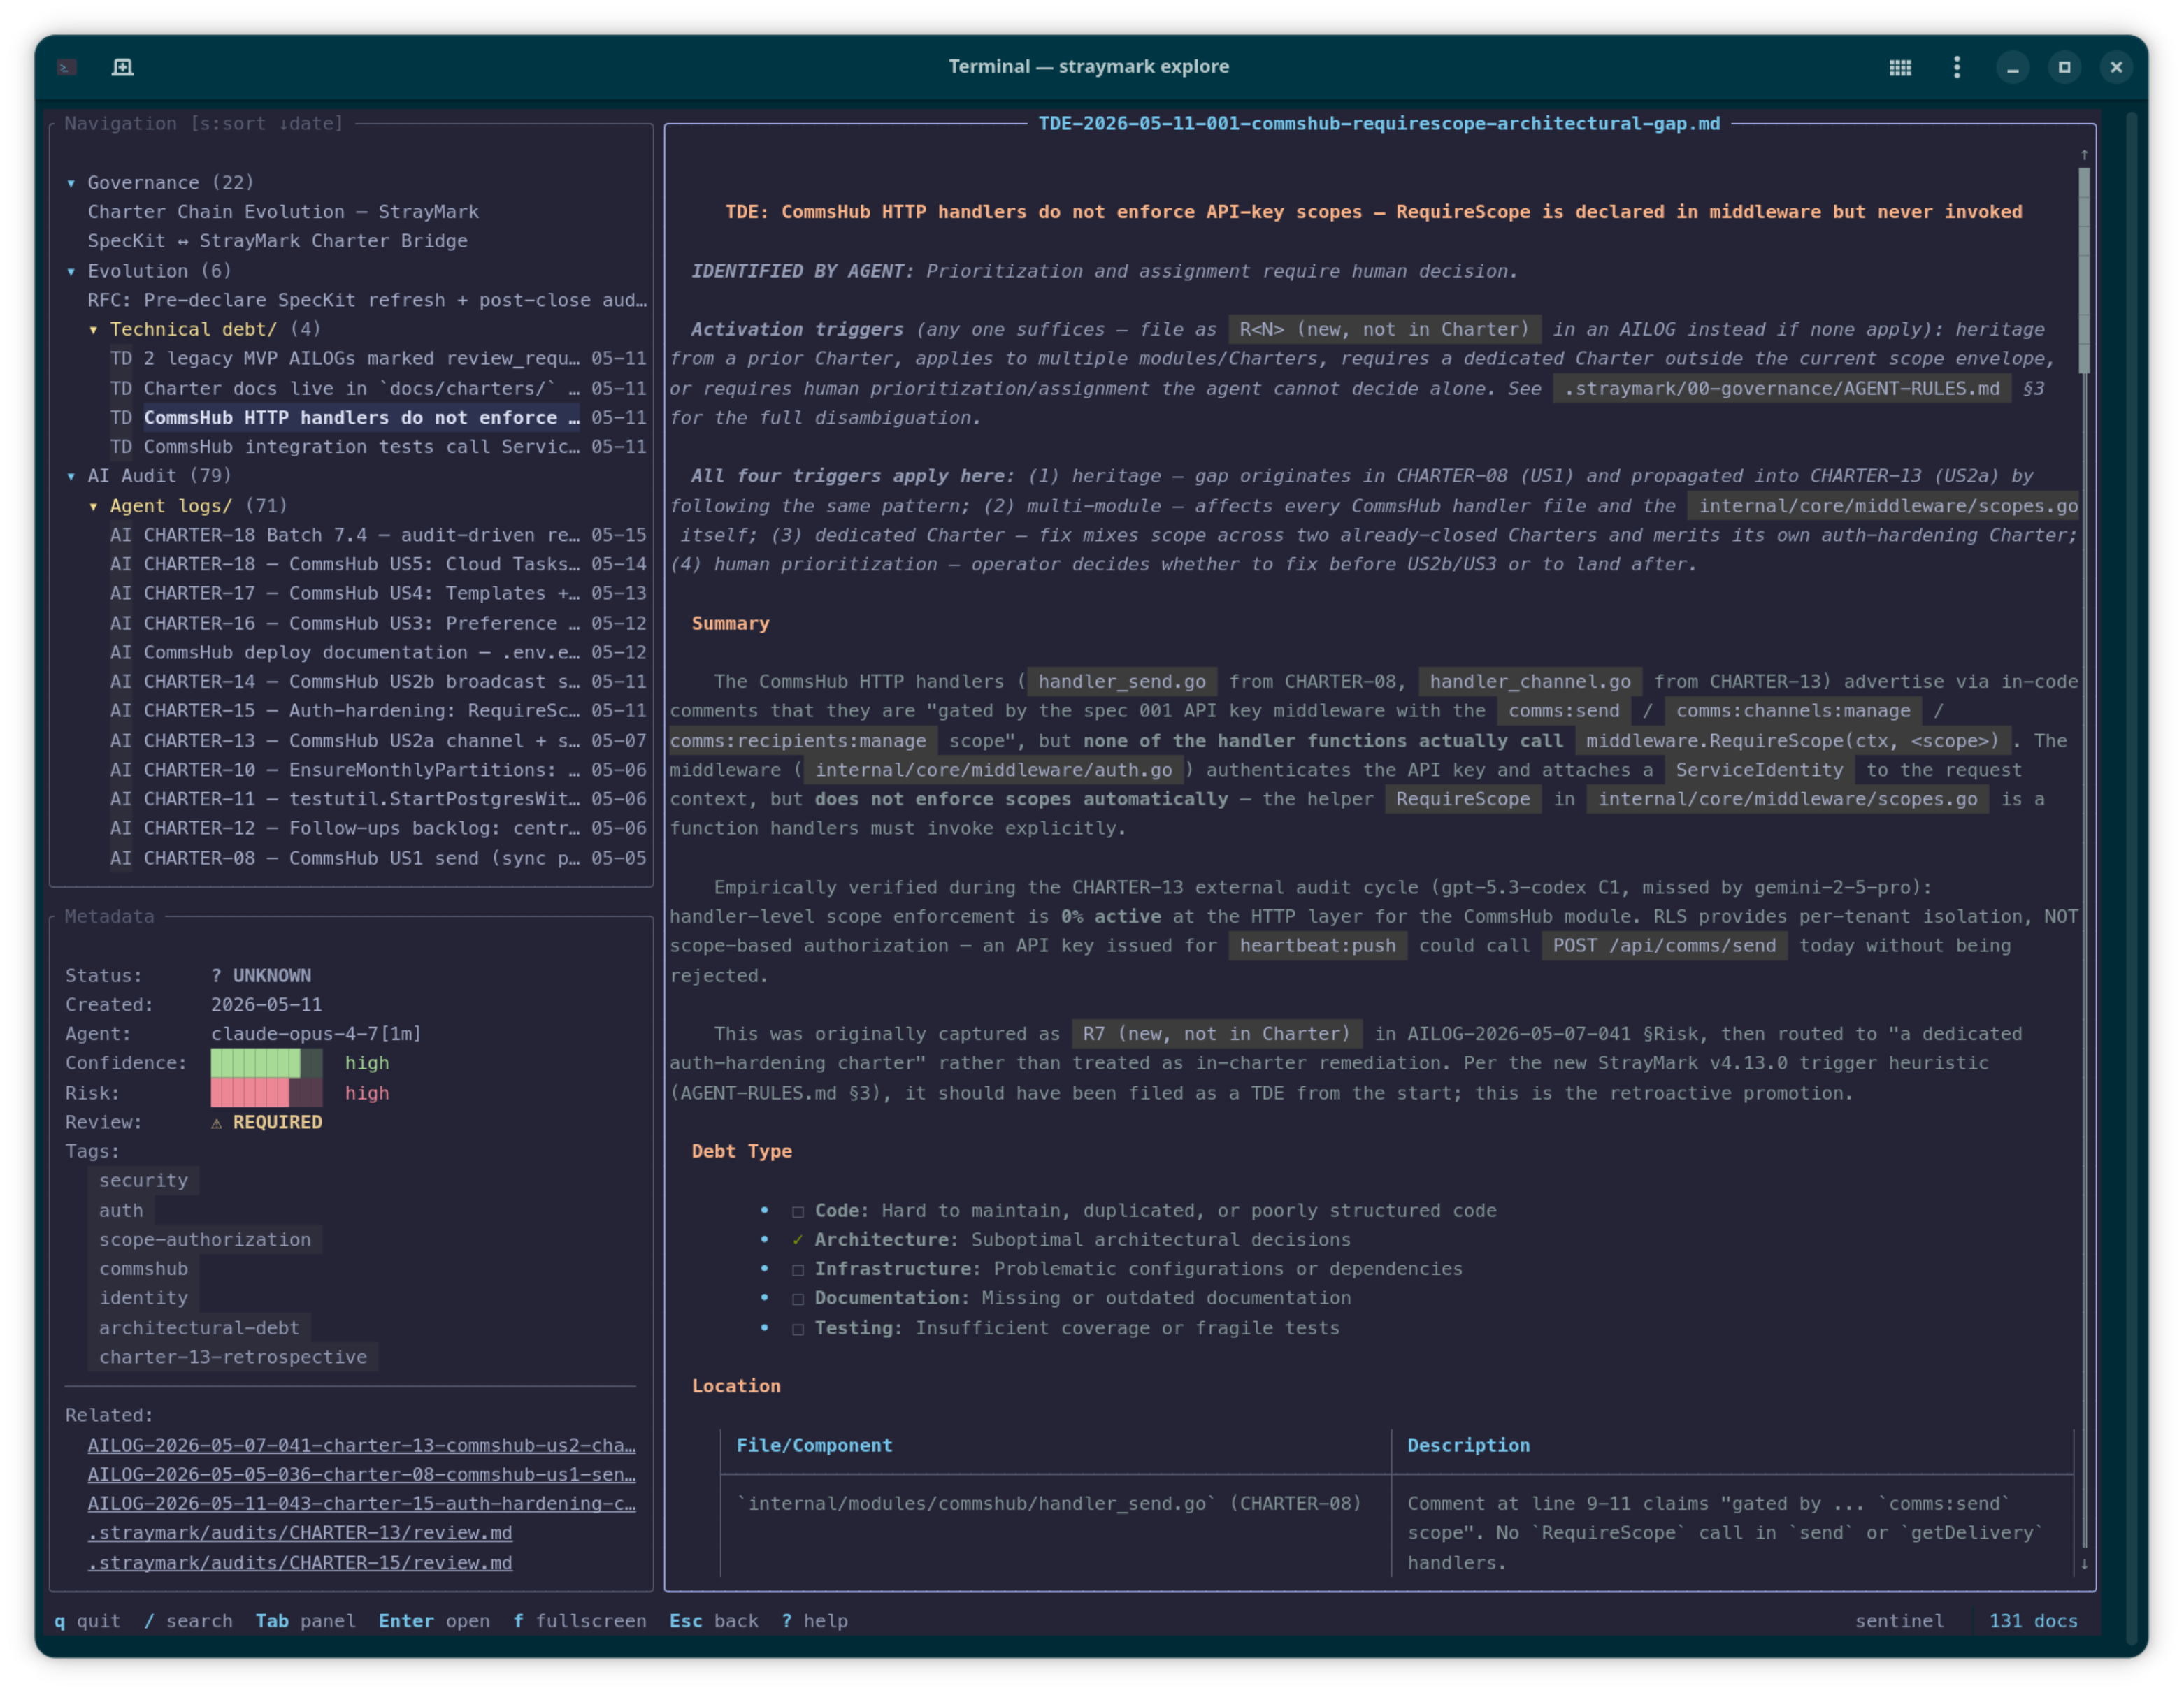Open CHARTER-14 CommsHub US2b broadcast log
2184x1693 pixels.
378,682
